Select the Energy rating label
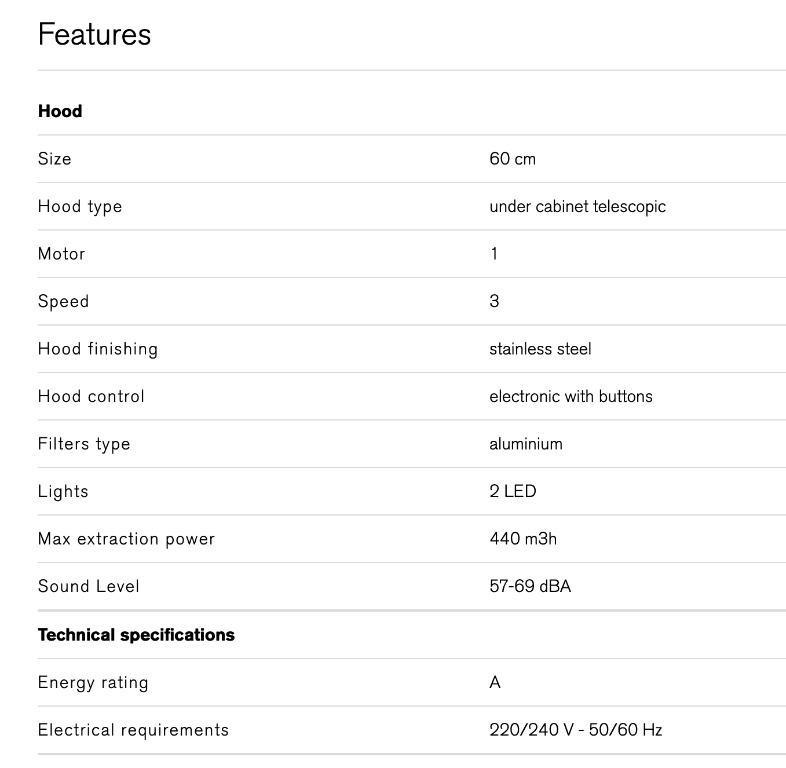Screen dimensions: 786x768 tap(92, 683)
